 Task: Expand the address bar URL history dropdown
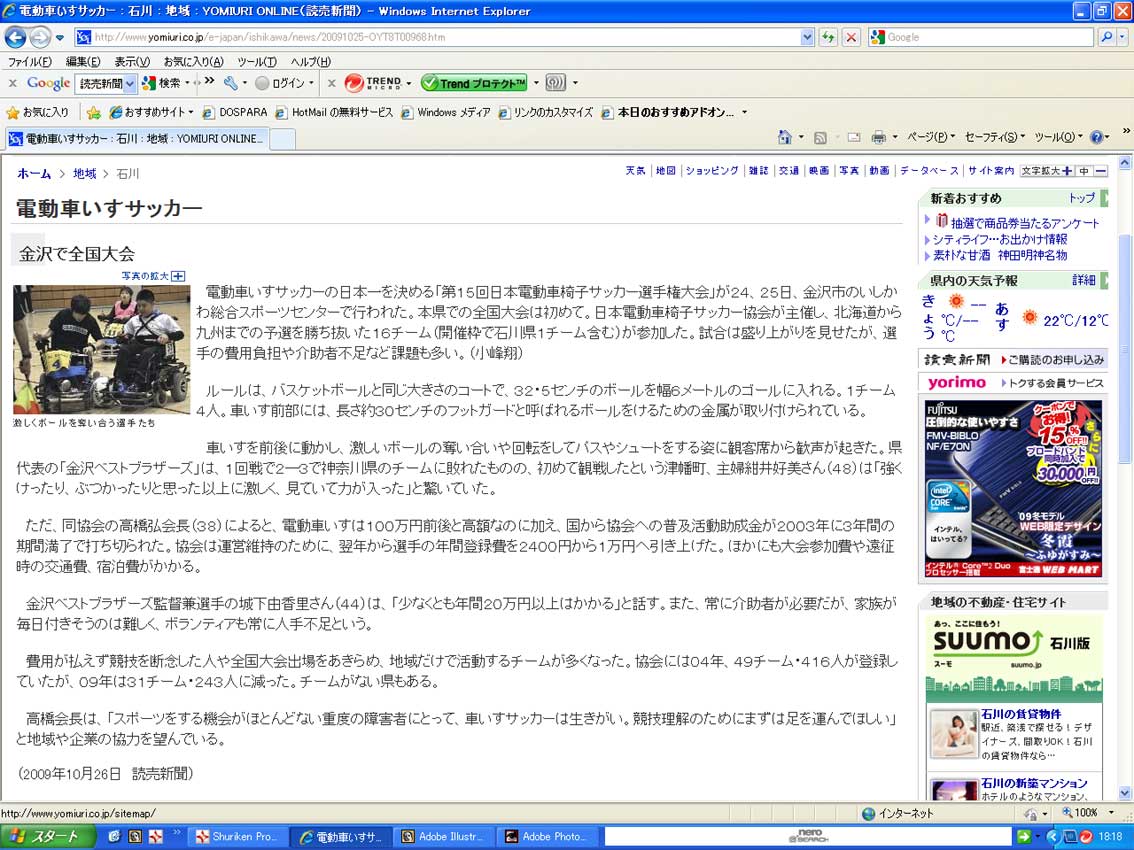tap(807, 37)
